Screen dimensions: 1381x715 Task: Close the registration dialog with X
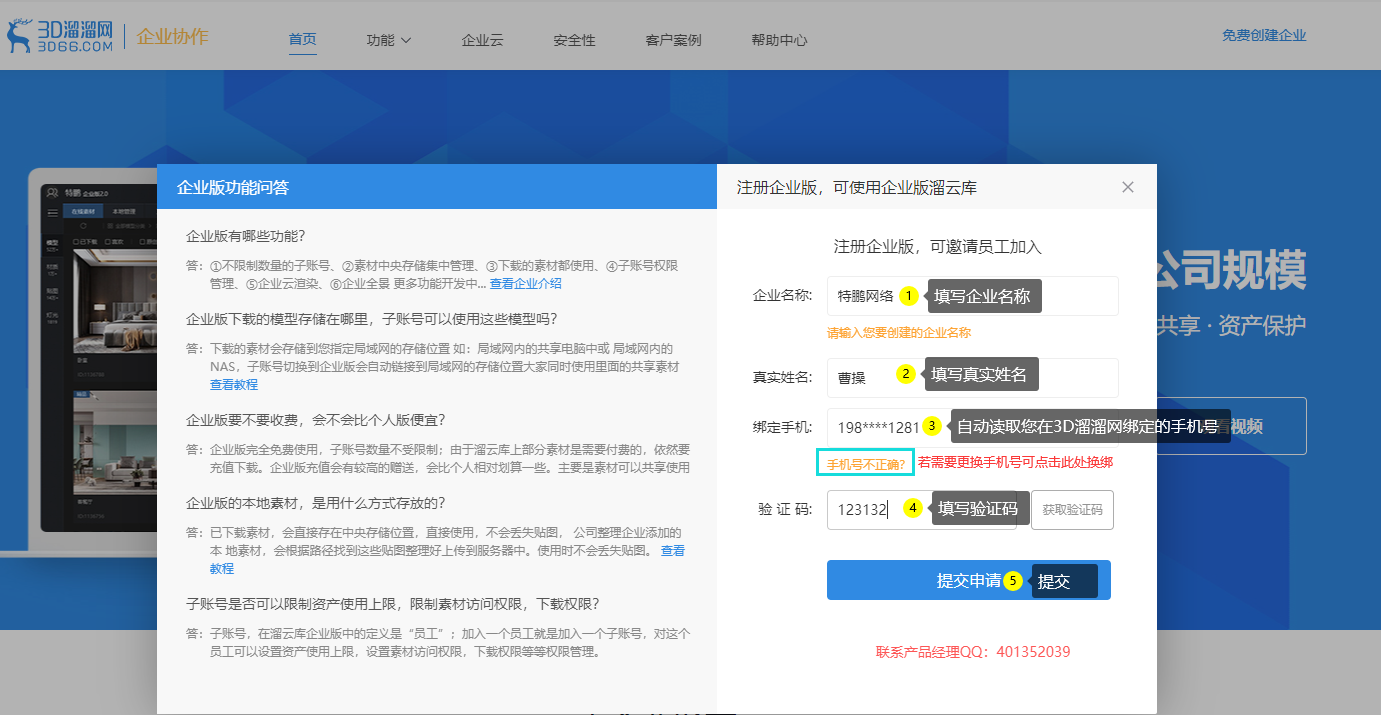tap(1128, 187)
